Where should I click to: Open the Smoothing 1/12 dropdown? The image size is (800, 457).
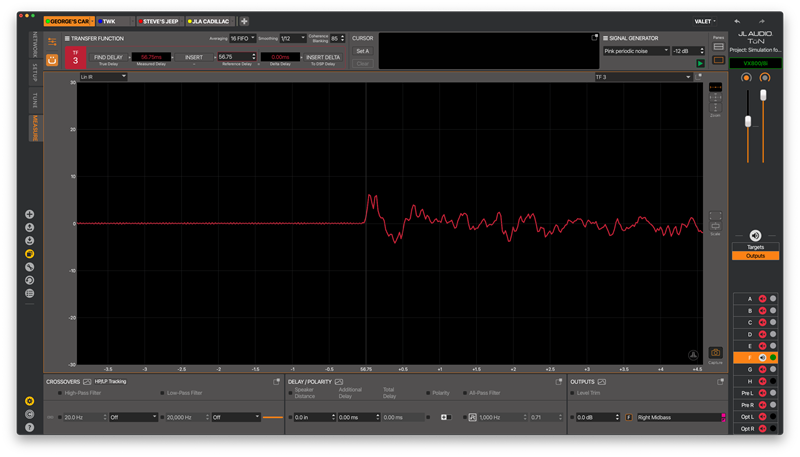(x=293, y=38)
